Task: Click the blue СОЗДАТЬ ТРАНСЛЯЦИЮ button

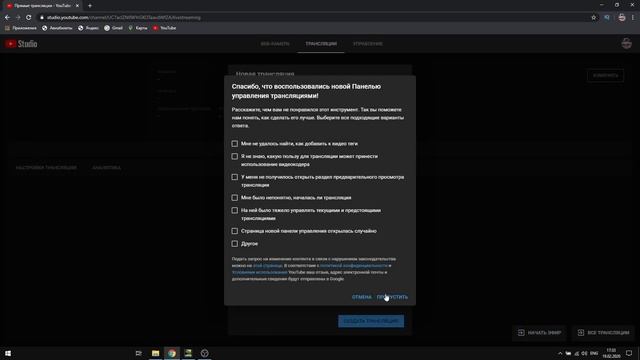Action: 371,321
